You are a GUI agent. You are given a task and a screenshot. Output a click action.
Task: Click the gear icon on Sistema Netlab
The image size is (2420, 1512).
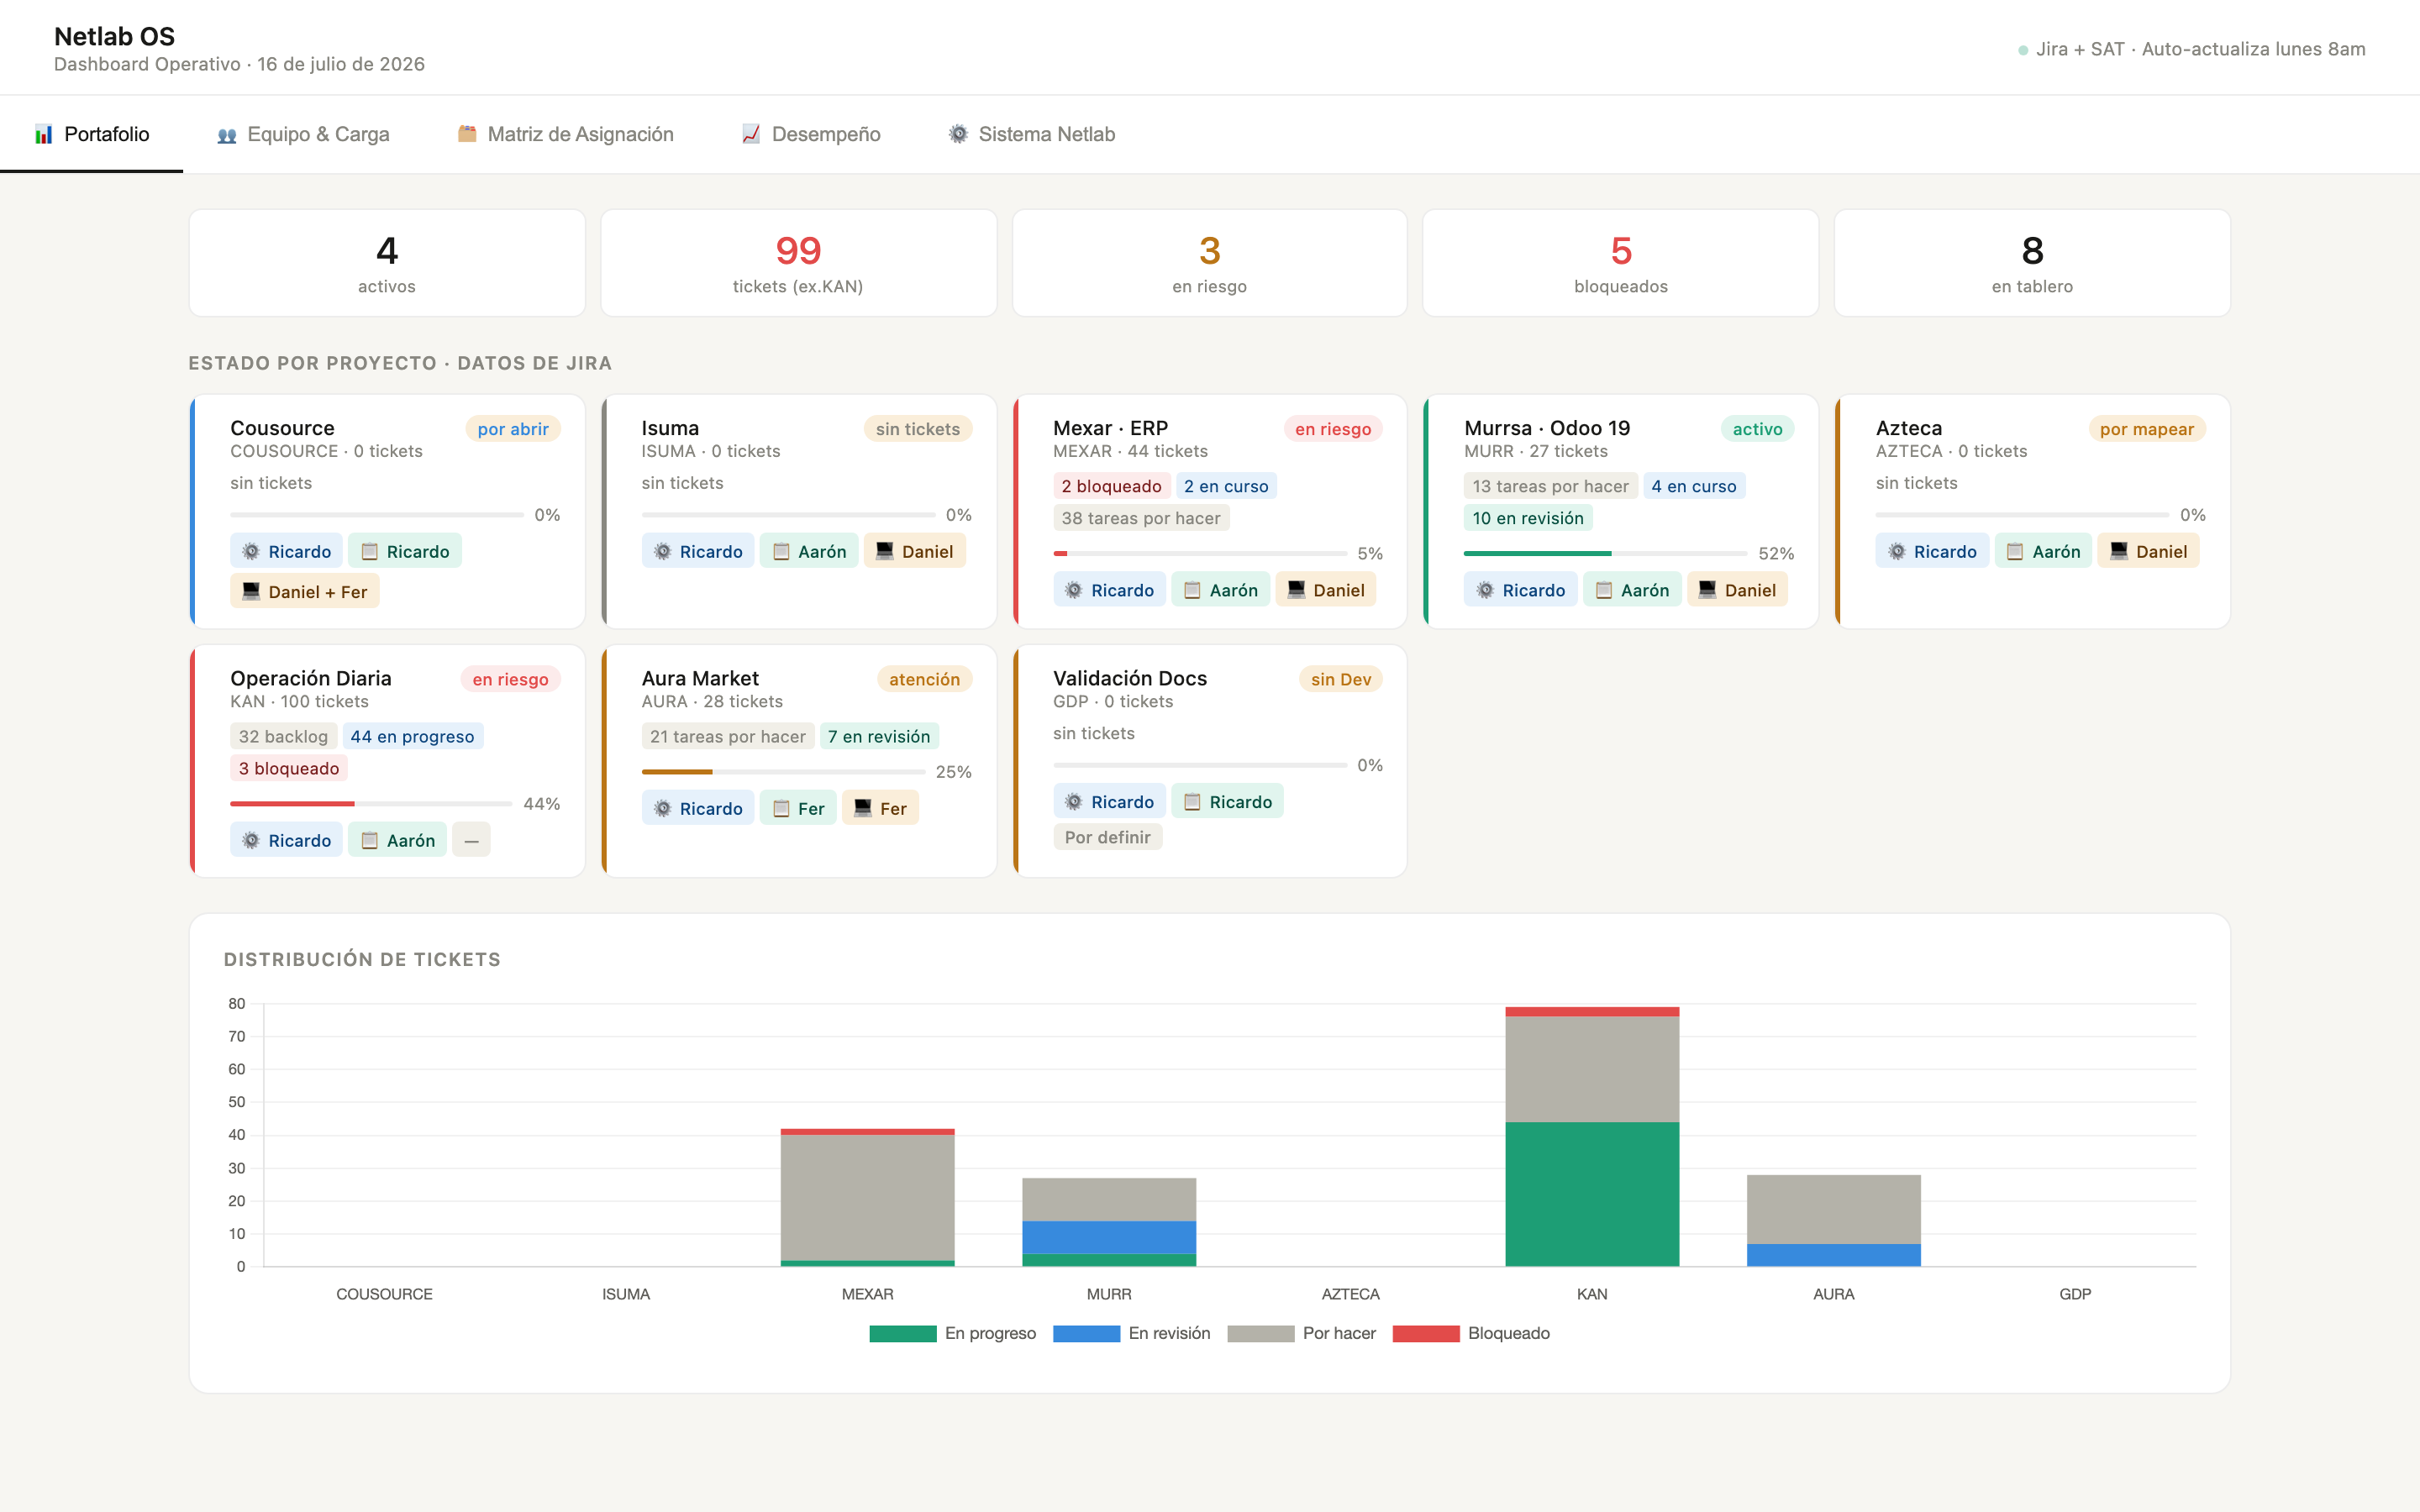(958, 134)
